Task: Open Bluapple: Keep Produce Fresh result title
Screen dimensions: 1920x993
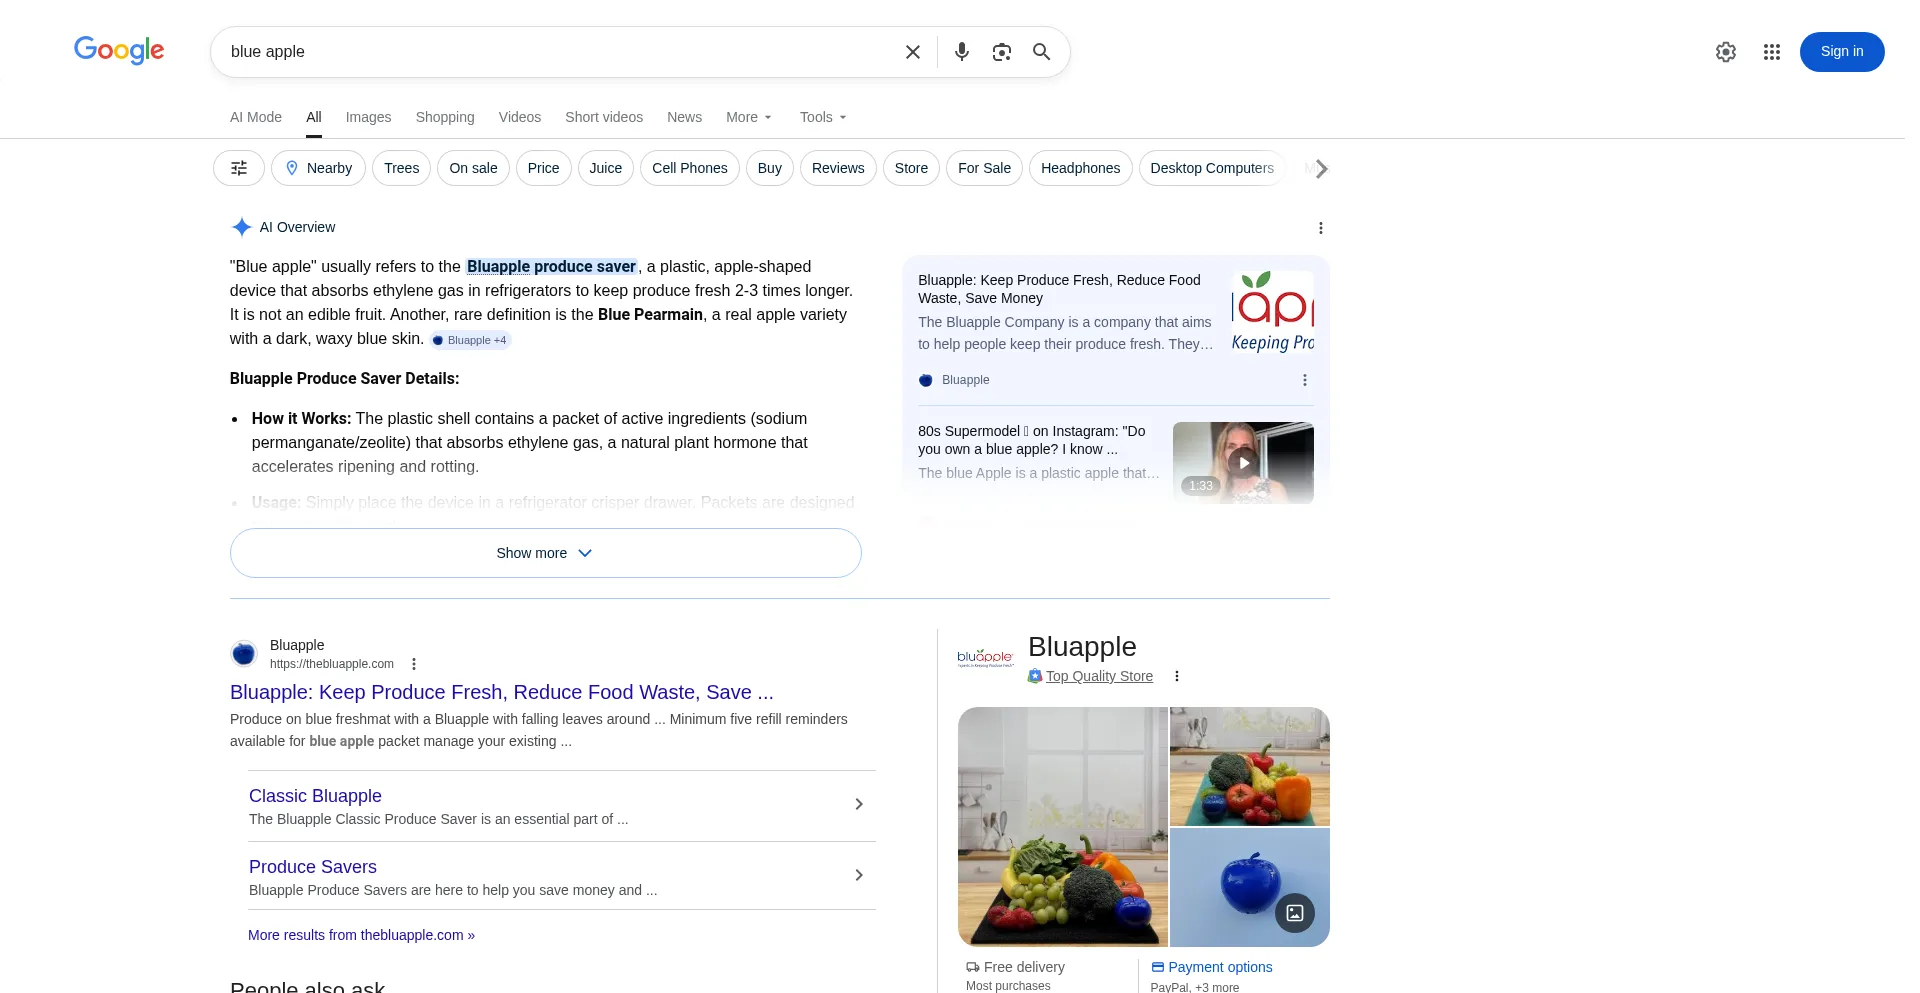Action: point(502,692)
